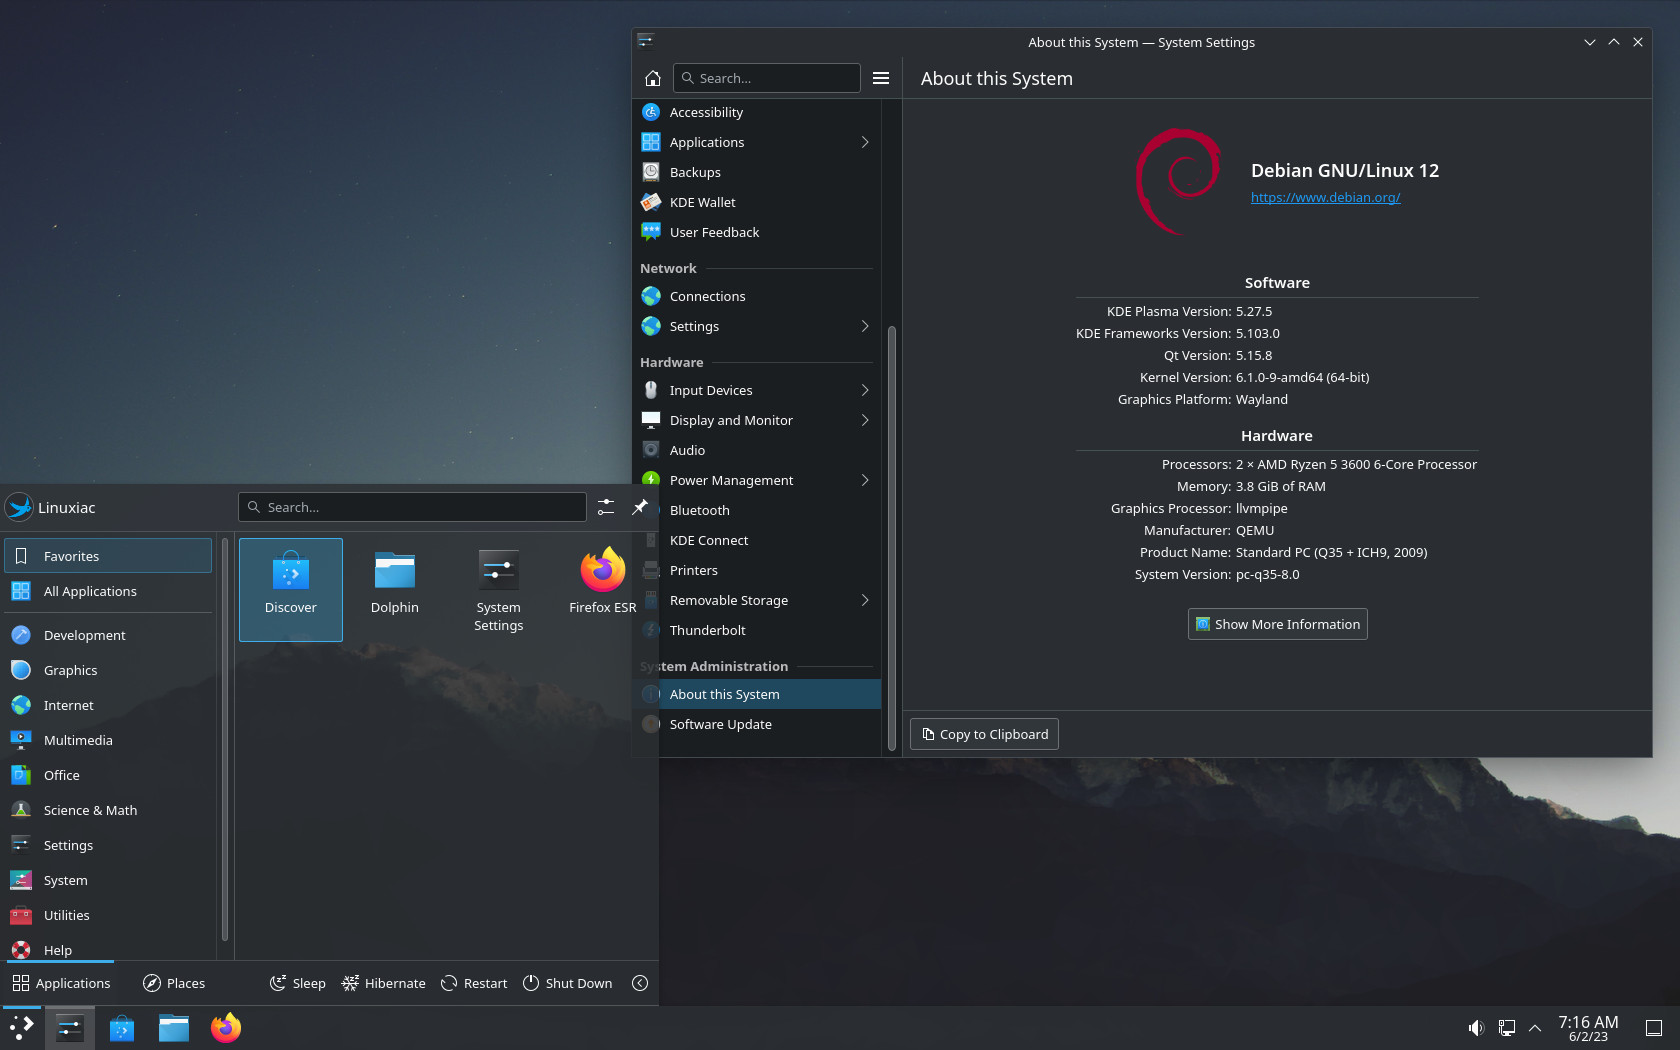This screenshot has height=1050, width=1680.
Task: Click the Sleep button
Action: click(298, 983)
